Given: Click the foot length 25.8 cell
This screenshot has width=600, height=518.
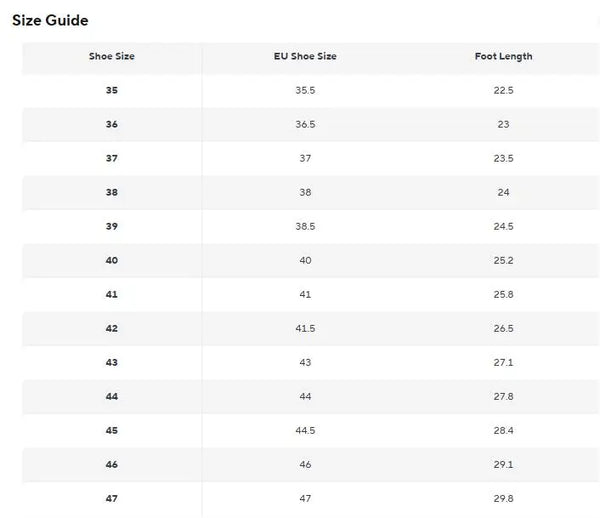Looking at the screenshot, I should click(x=503, y=294).
